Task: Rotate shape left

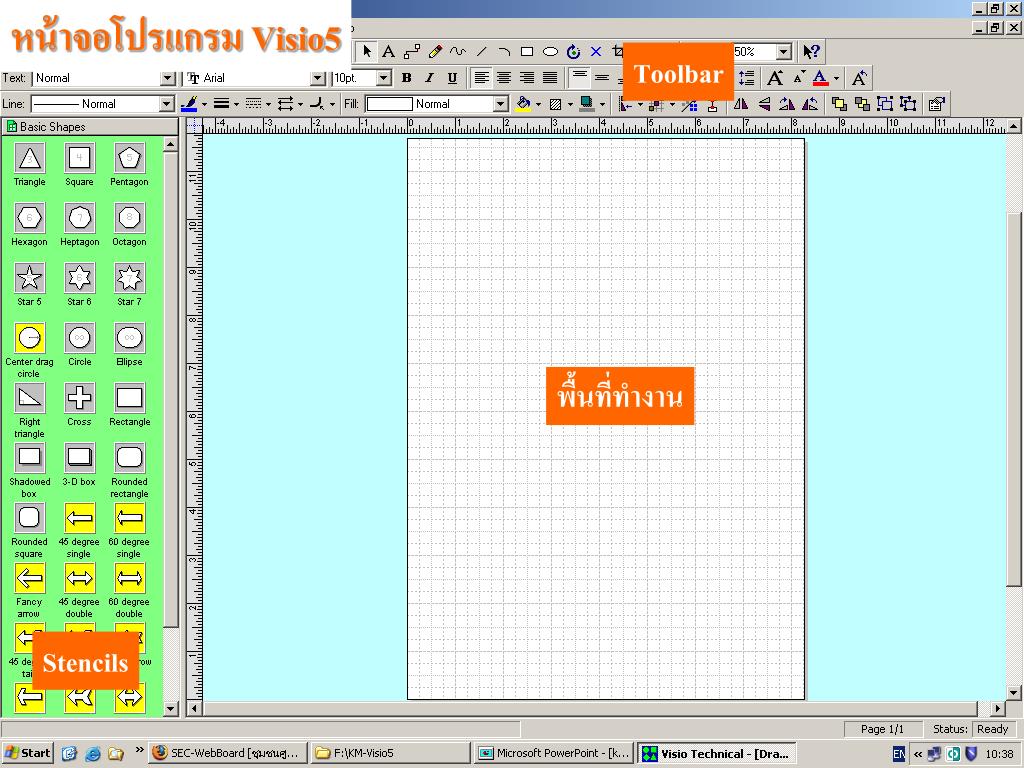Action: pyautogui.click(x=810, y=104)
